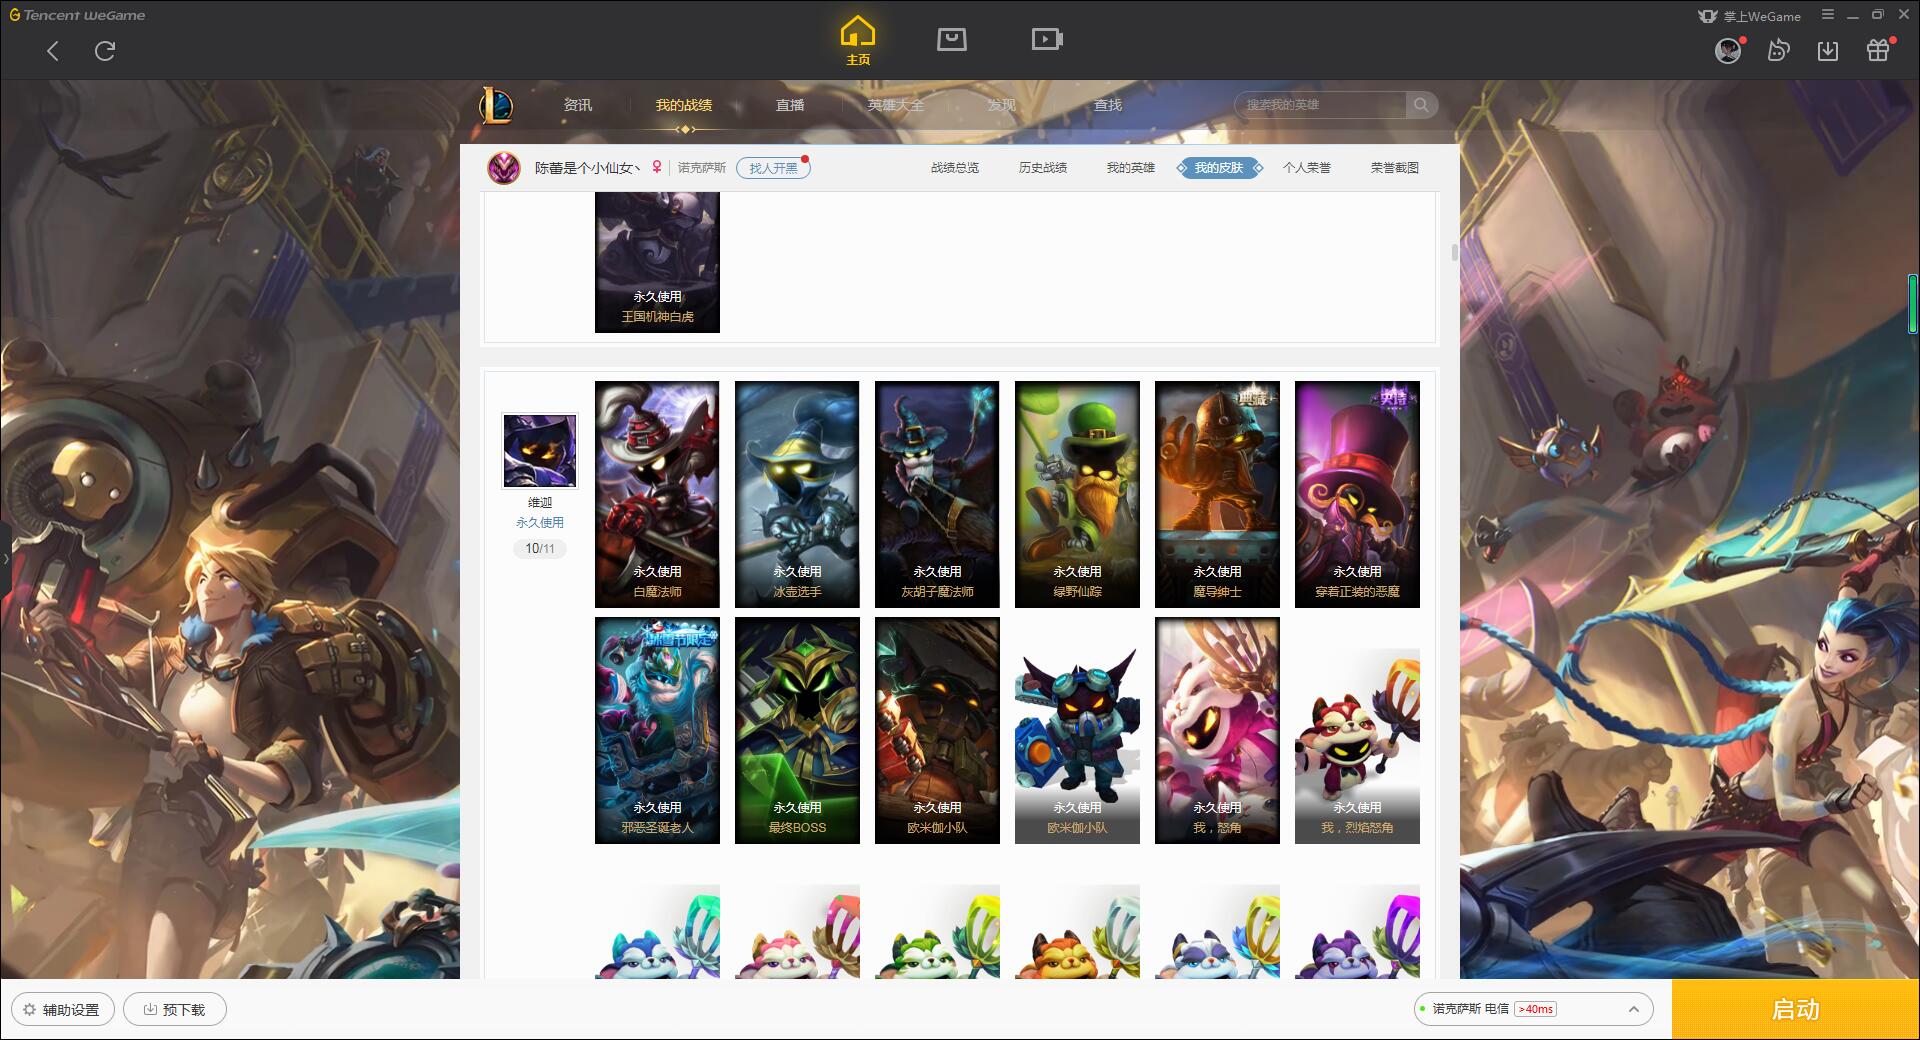Open the 我的英雄 section
This screenshot has height=1040, width=1920.
1131,168
